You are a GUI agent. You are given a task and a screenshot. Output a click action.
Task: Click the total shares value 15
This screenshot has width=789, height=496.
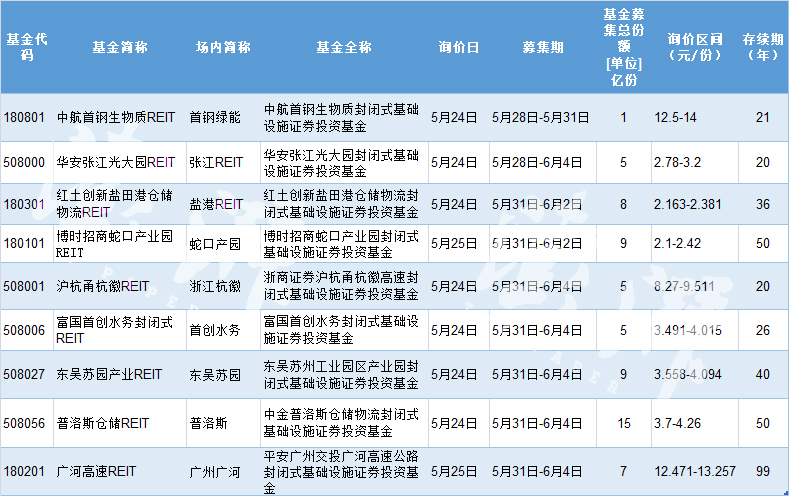coord(624,423)
